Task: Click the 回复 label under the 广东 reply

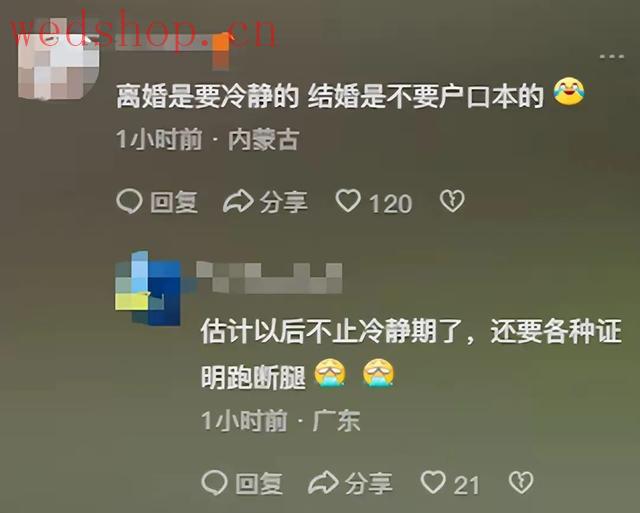Action: tap(259, 484)
